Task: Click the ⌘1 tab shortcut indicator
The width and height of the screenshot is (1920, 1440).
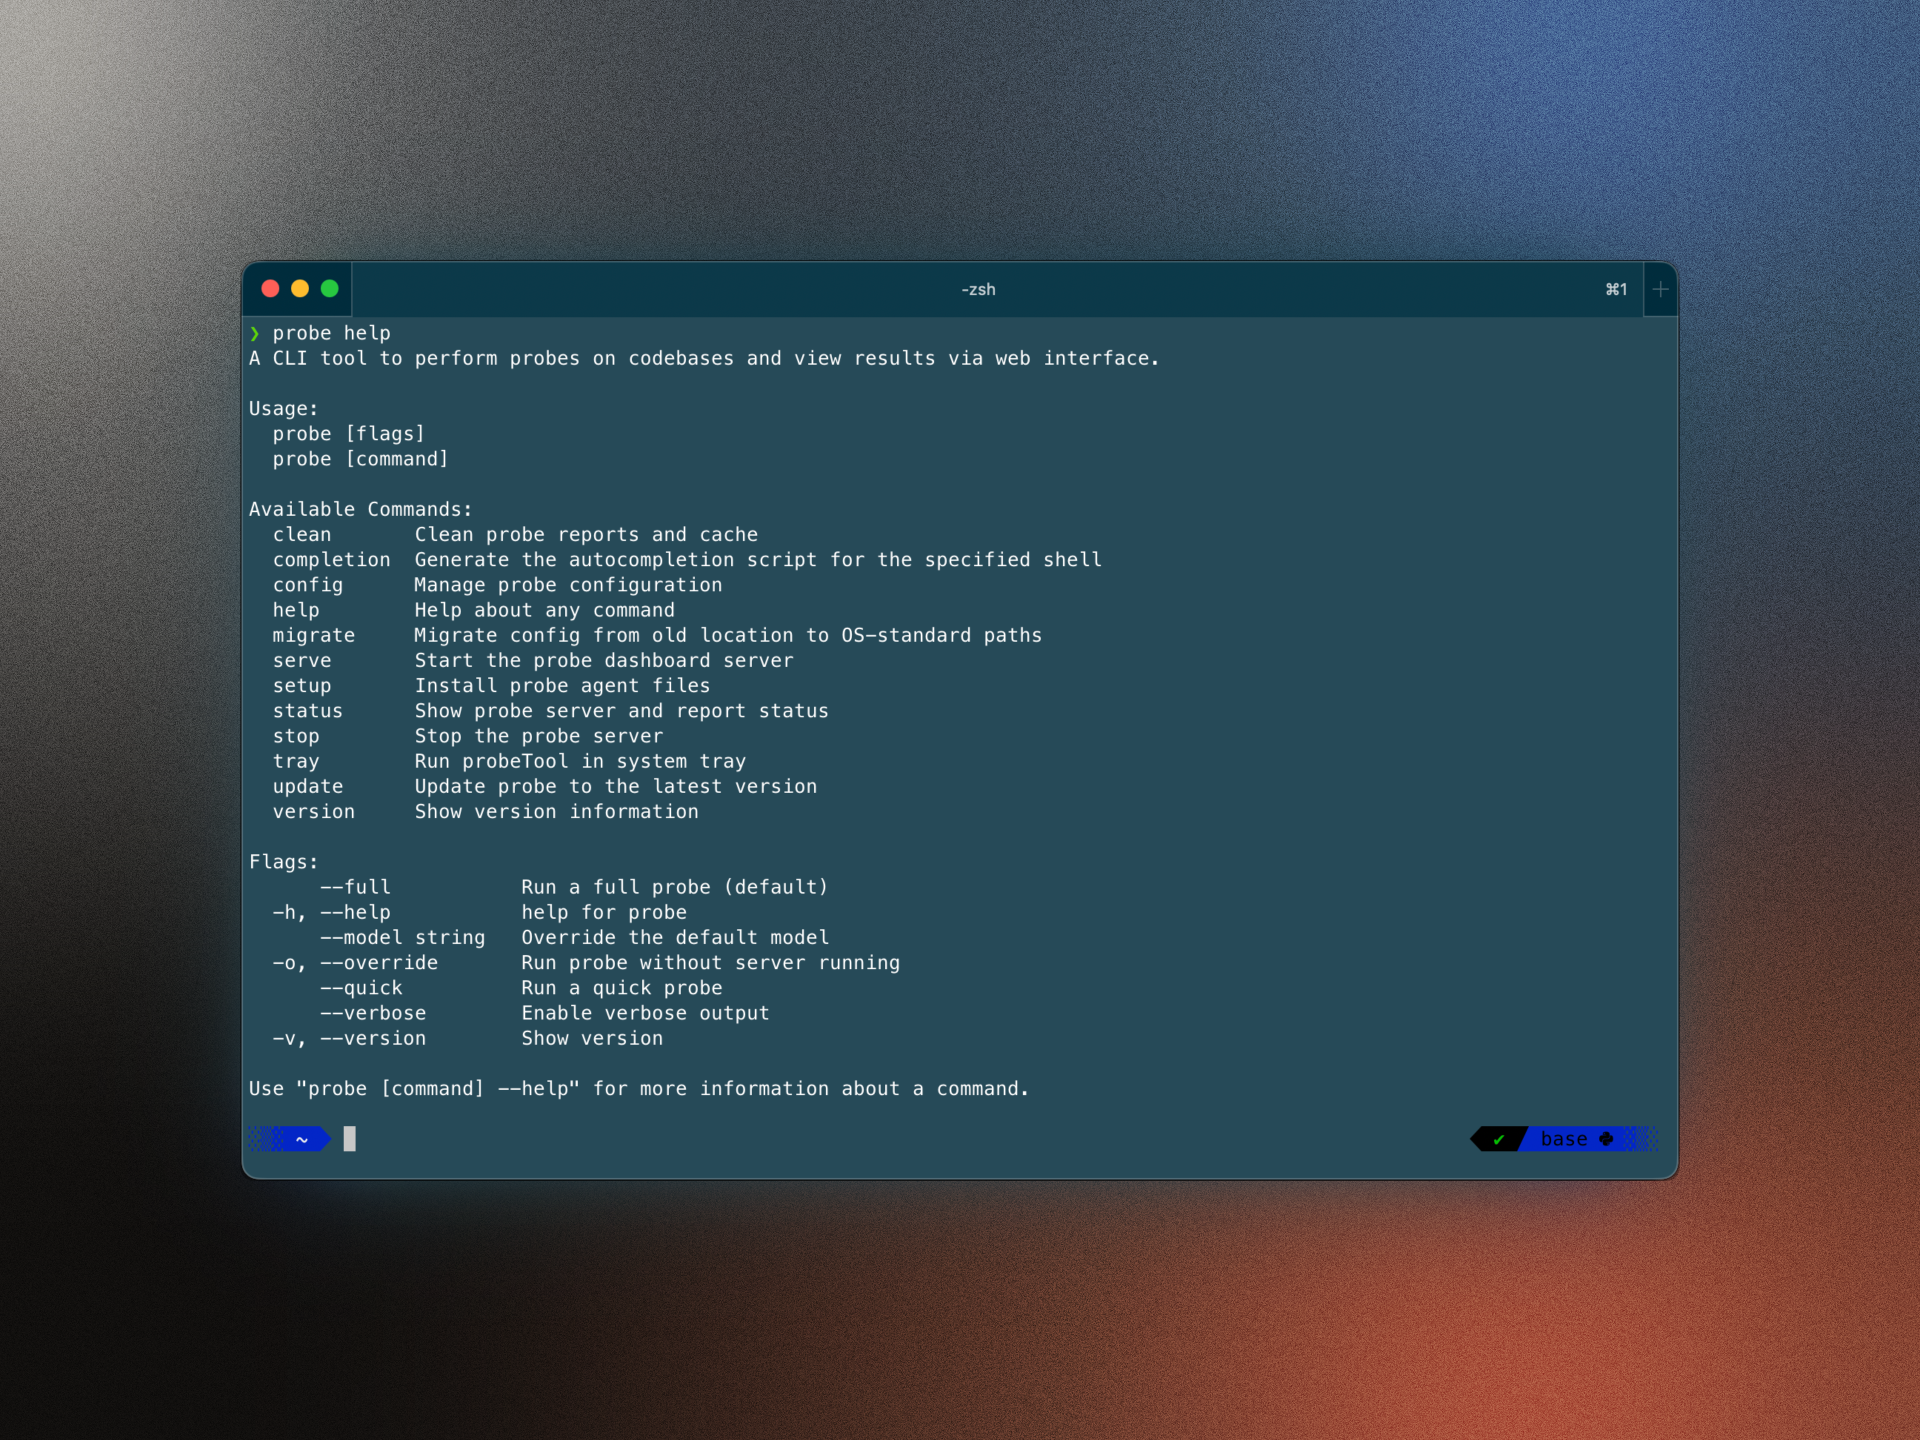Action: point(1616,290)
